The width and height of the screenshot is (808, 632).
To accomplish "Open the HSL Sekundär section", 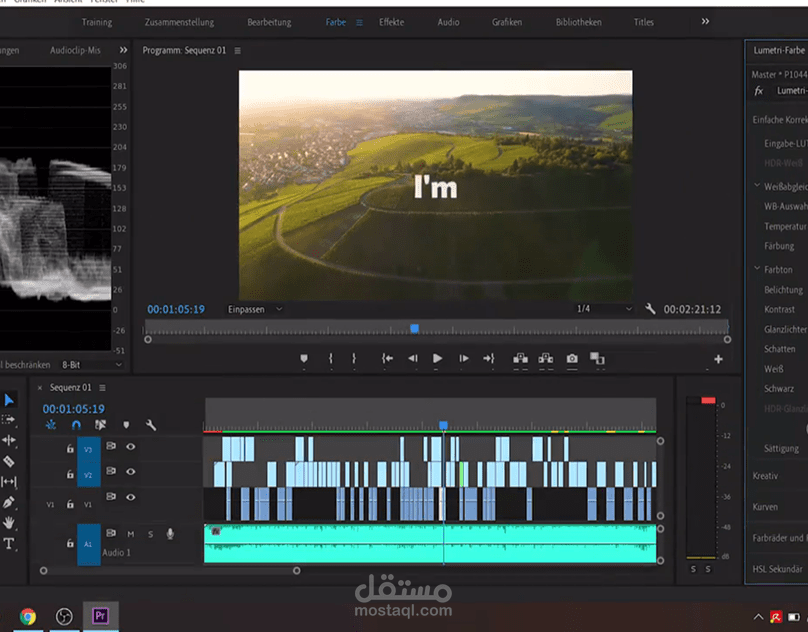I will click(x=778, y=569).
